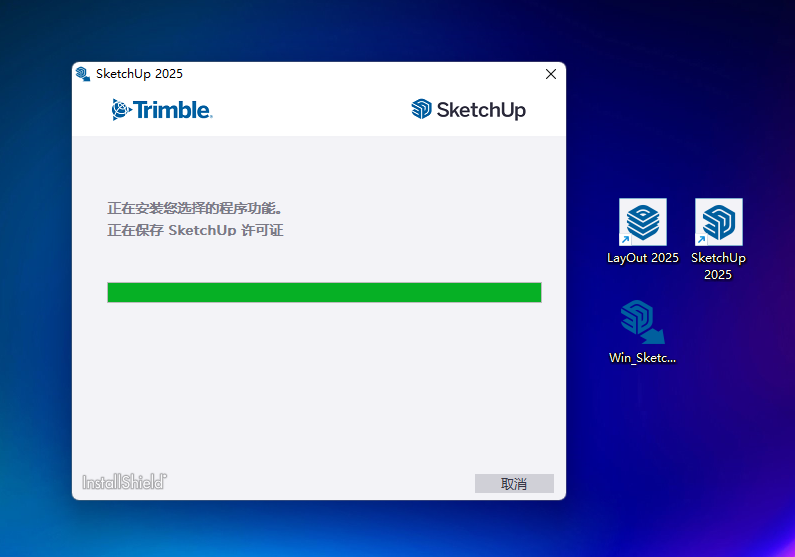Select the Win_Sketc... installer file icon
This screenshot has height=557, width=795.
642,322
